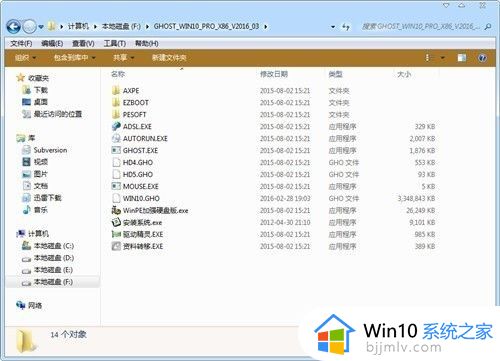The height and width of the screenshot is (361, 500).
Task: Click the 2016-02-28 19:03 date cell
Action: (285, 199)
